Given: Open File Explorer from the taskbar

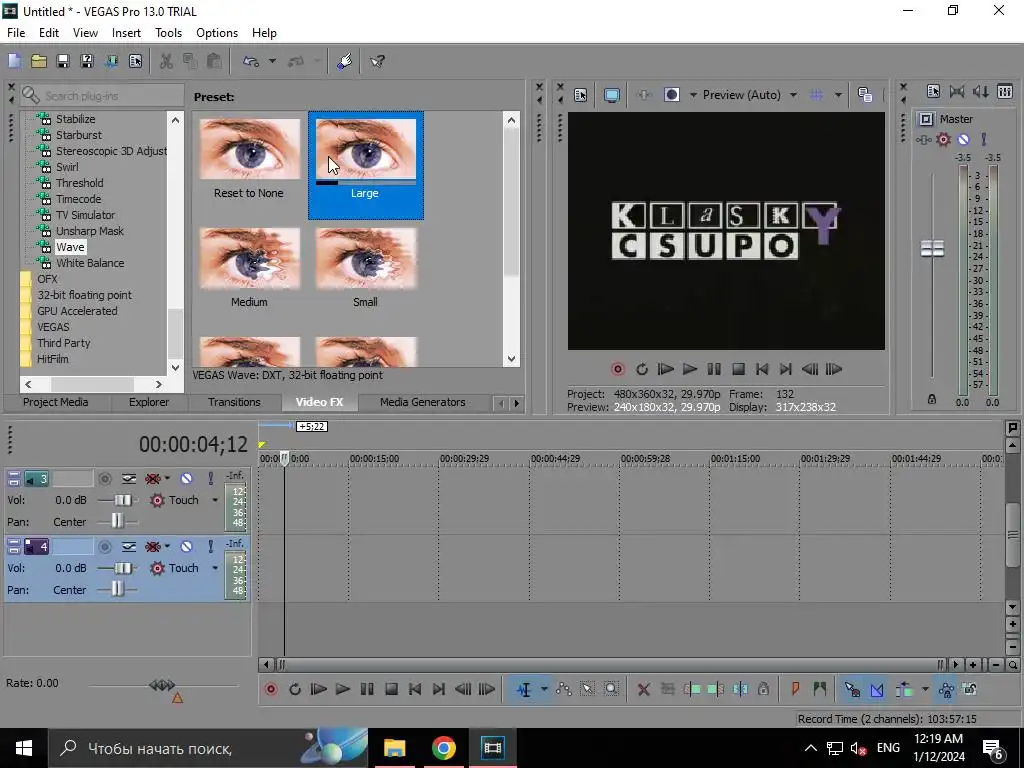Looking at the screenshot, I should (x=394, y=748).
